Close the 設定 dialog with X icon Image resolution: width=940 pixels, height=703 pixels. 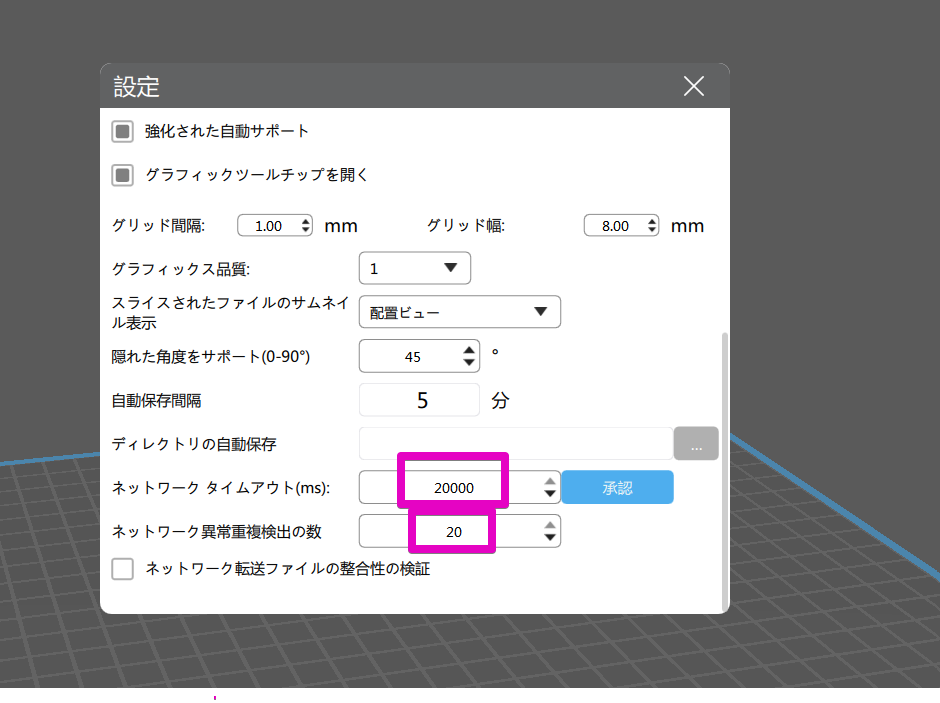(x=694, y=86)
